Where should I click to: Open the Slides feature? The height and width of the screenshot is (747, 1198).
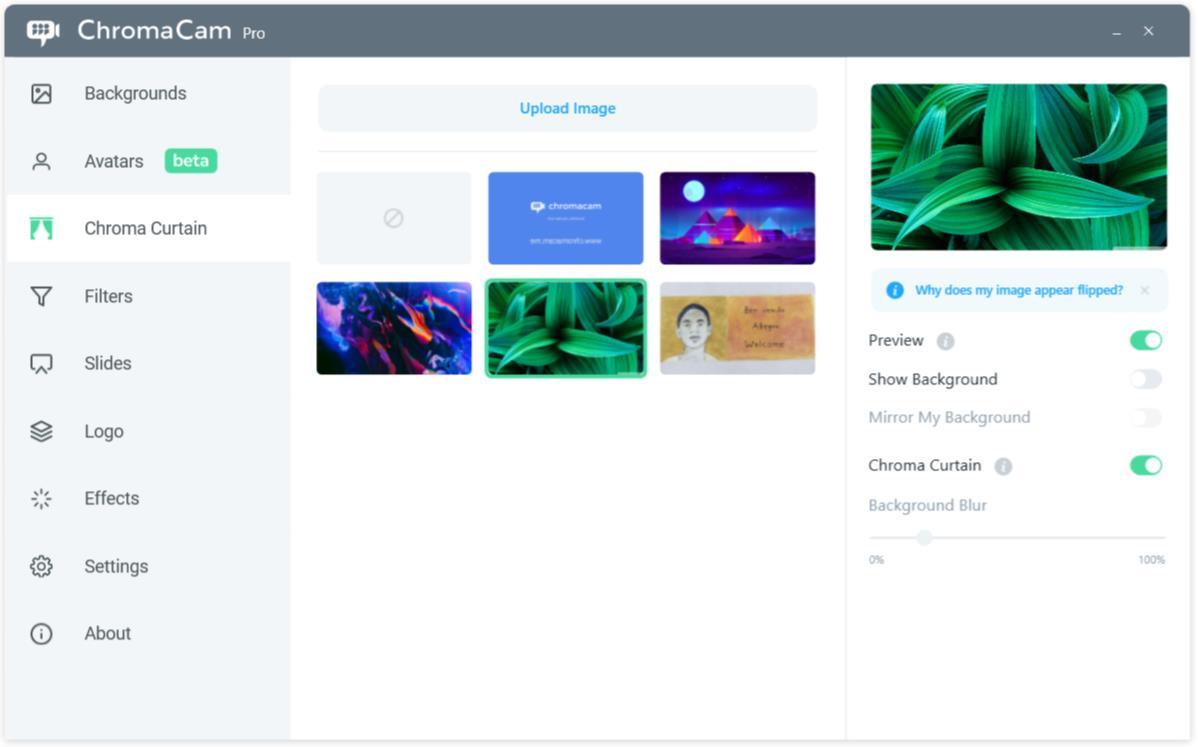pyautogui.click(x=108, y=363)
